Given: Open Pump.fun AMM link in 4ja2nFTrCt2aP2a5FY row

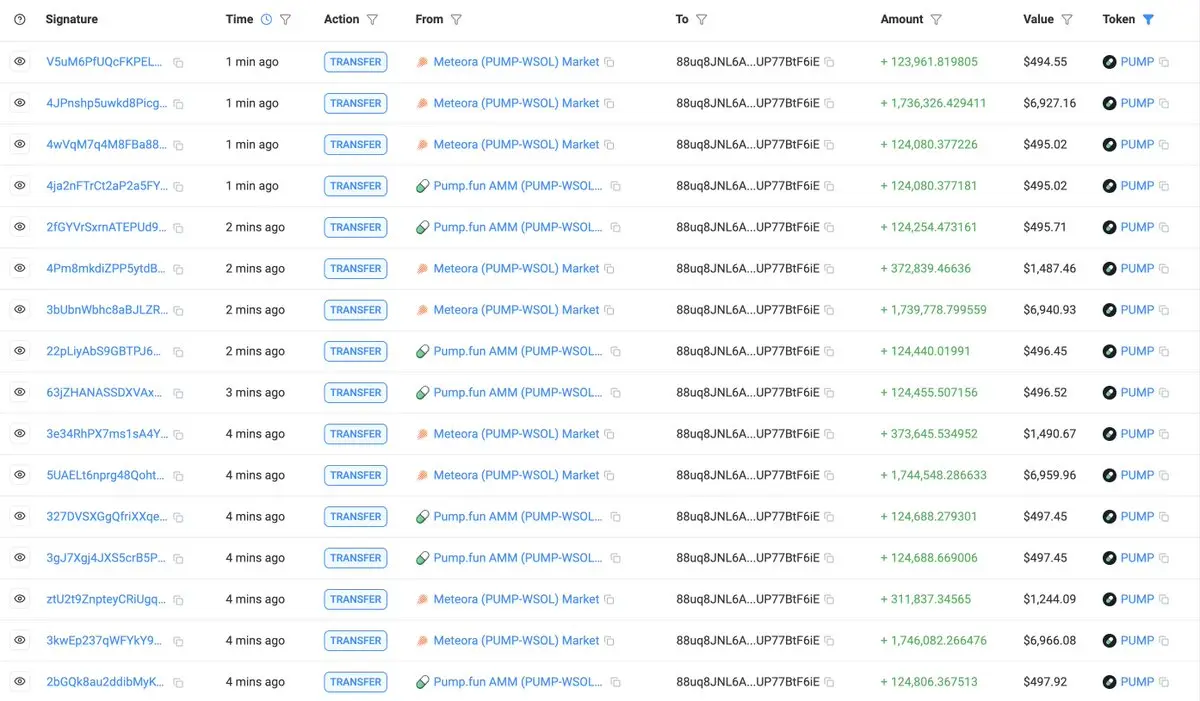Looking at the screenshot, I should tap(518, 186).
